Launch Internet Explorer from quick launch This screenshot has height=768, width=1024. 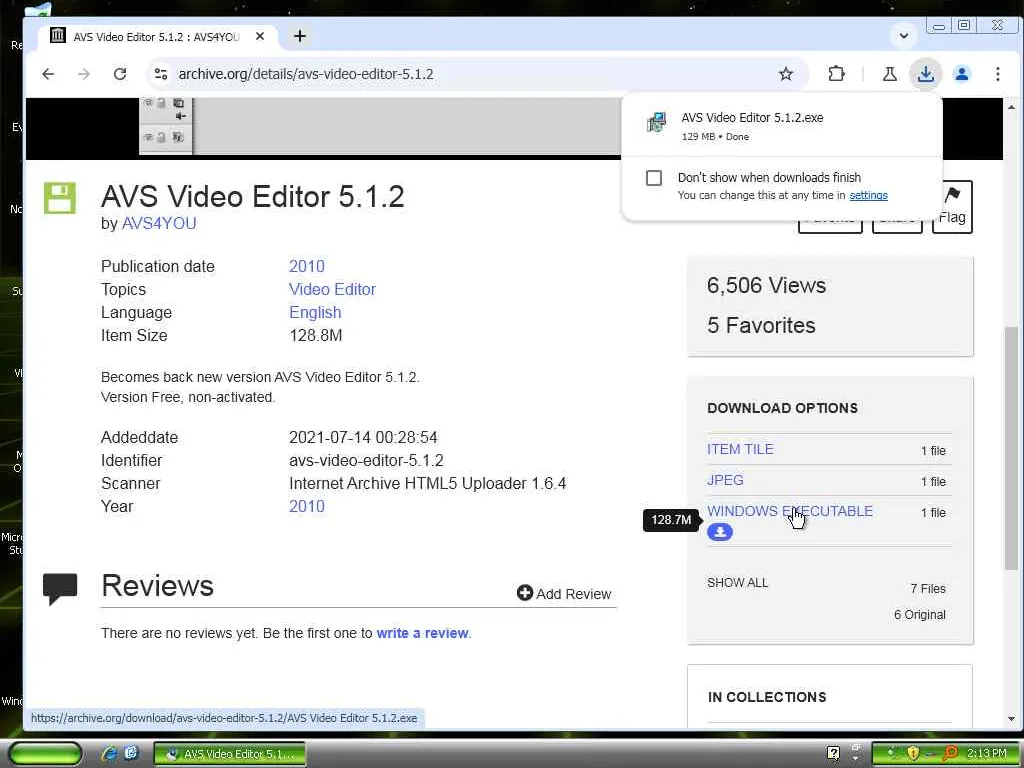pyautogui.click(x=109, y=754)
